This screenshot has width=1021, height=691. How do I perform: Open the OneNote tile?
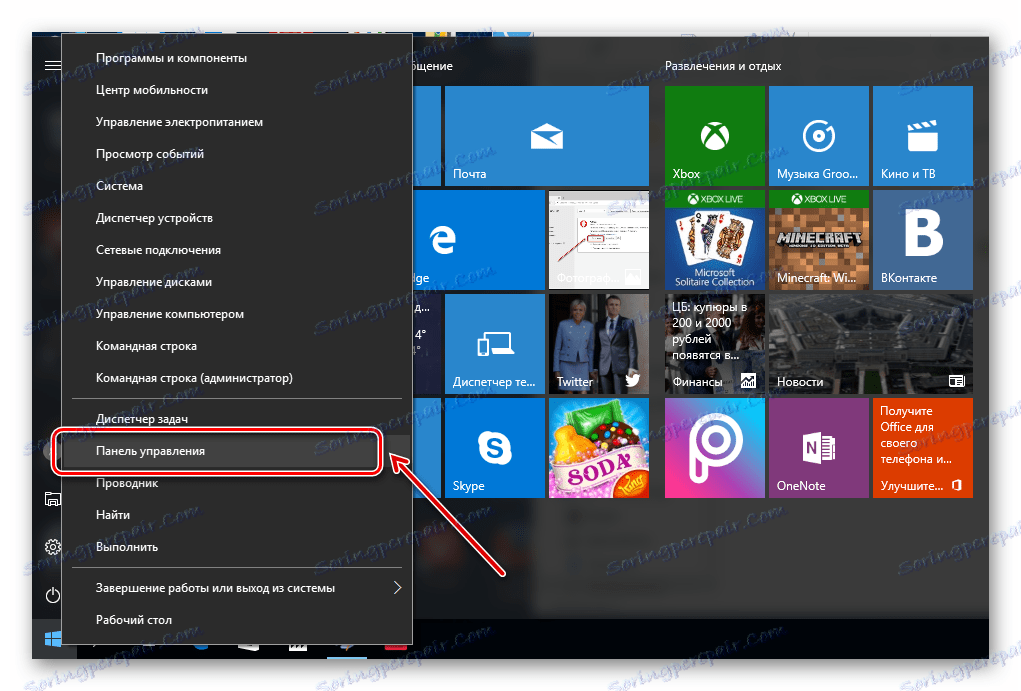(x=818, y=448)
